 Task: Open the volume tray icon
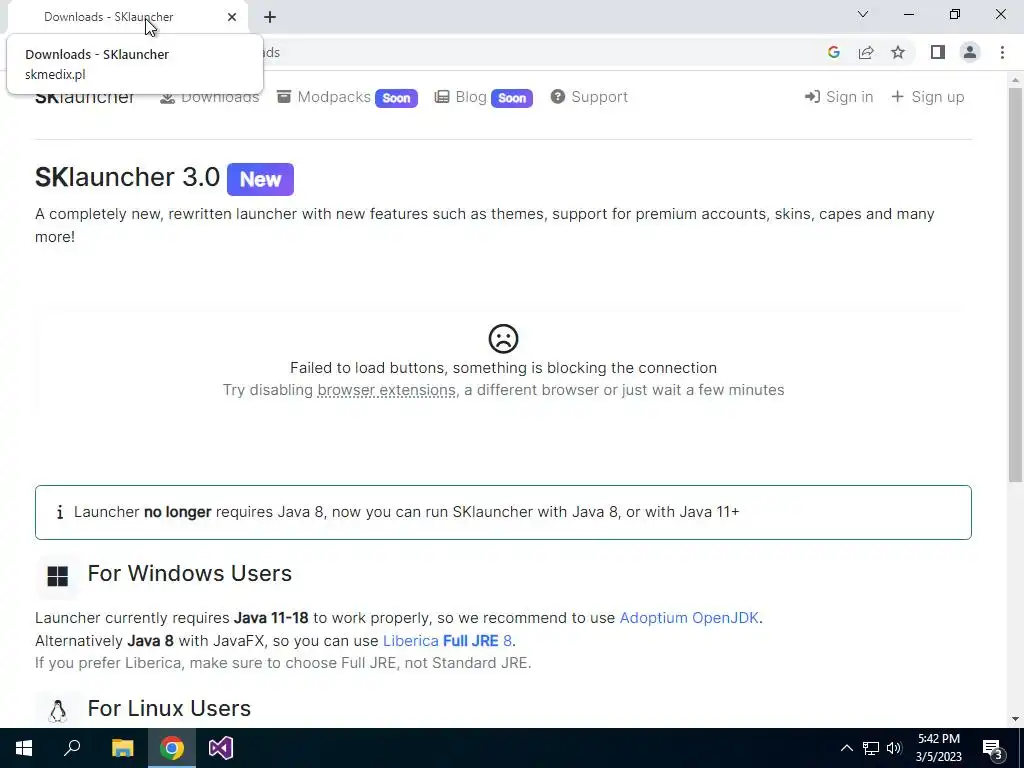click(x=894, y=748)
